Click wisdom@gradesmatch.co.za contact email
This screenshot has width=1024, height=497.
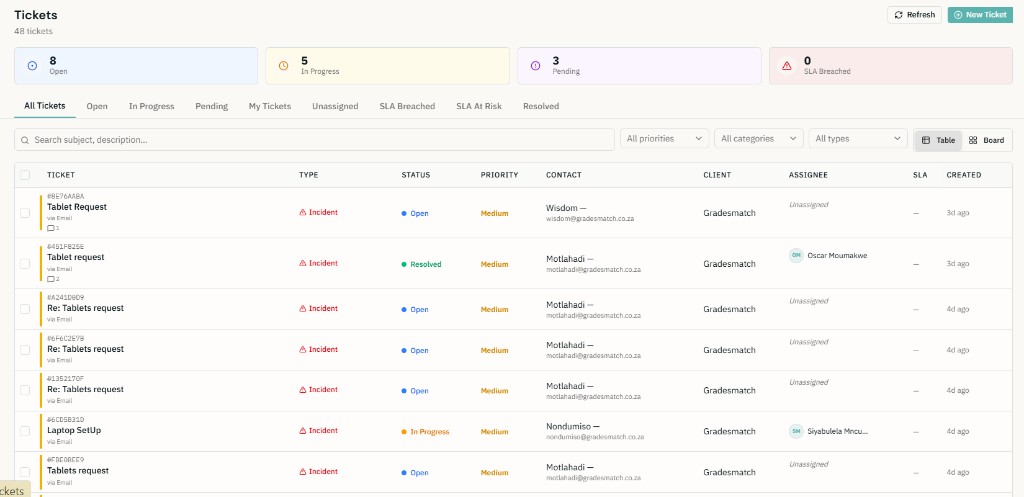tap(590, 219)
